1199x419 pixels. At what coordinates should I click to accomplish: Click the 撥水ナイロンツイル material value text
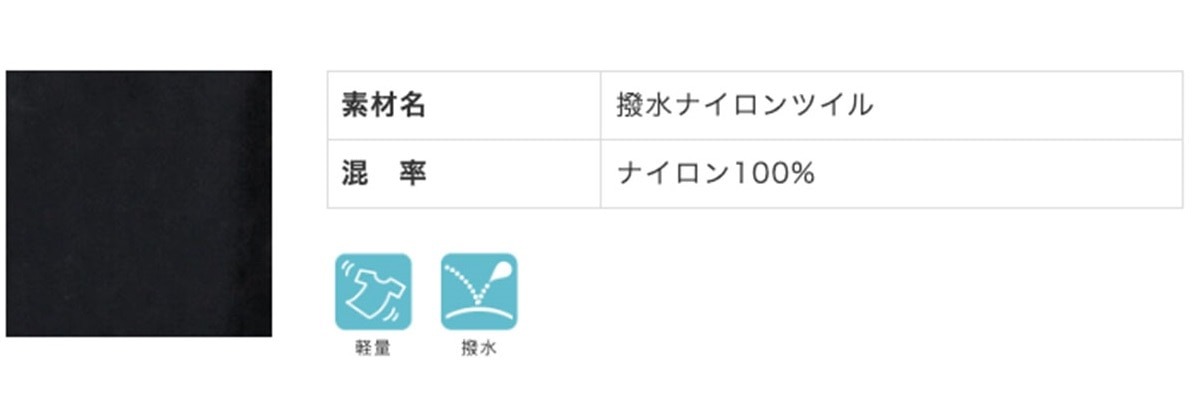pos(745,105)
